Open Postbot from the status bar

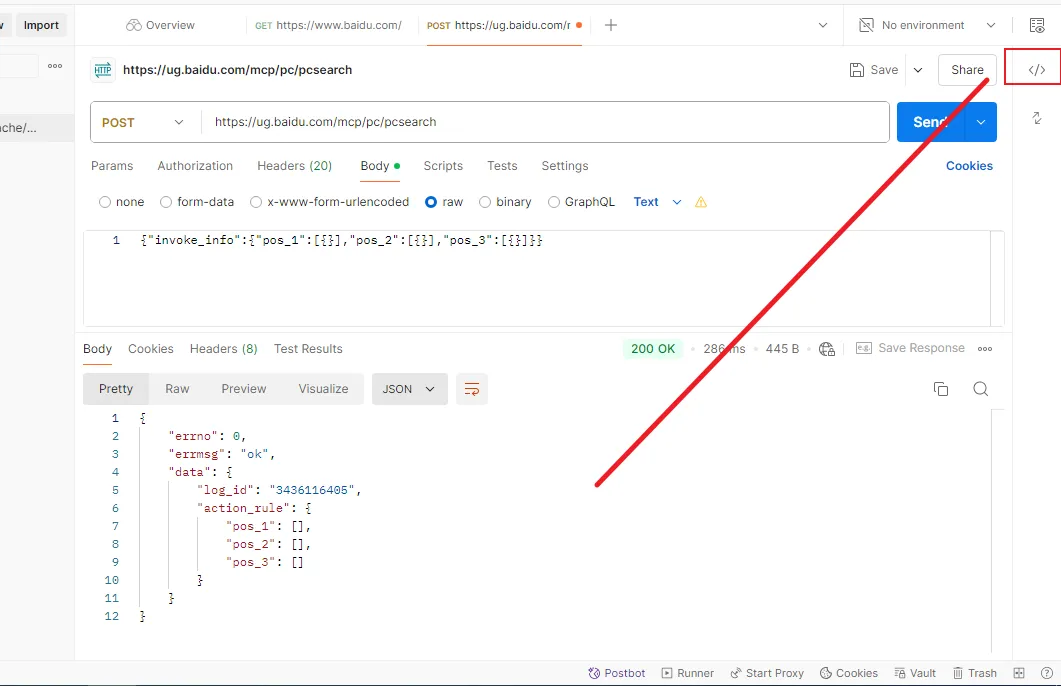[616, 673]
